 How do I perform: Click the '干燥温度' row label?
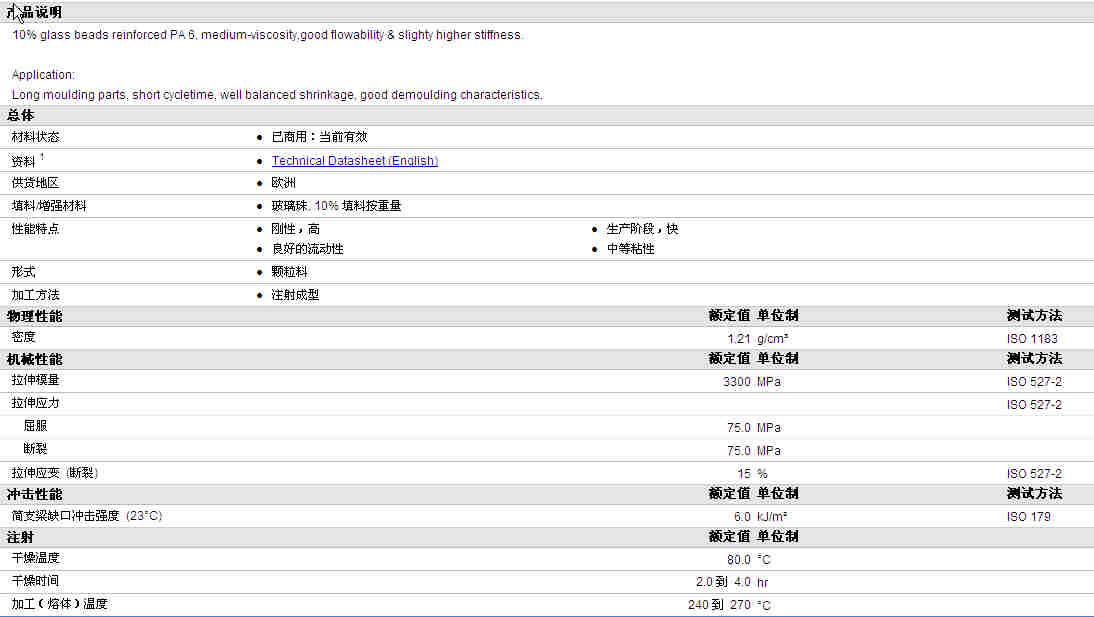[36, 558]
